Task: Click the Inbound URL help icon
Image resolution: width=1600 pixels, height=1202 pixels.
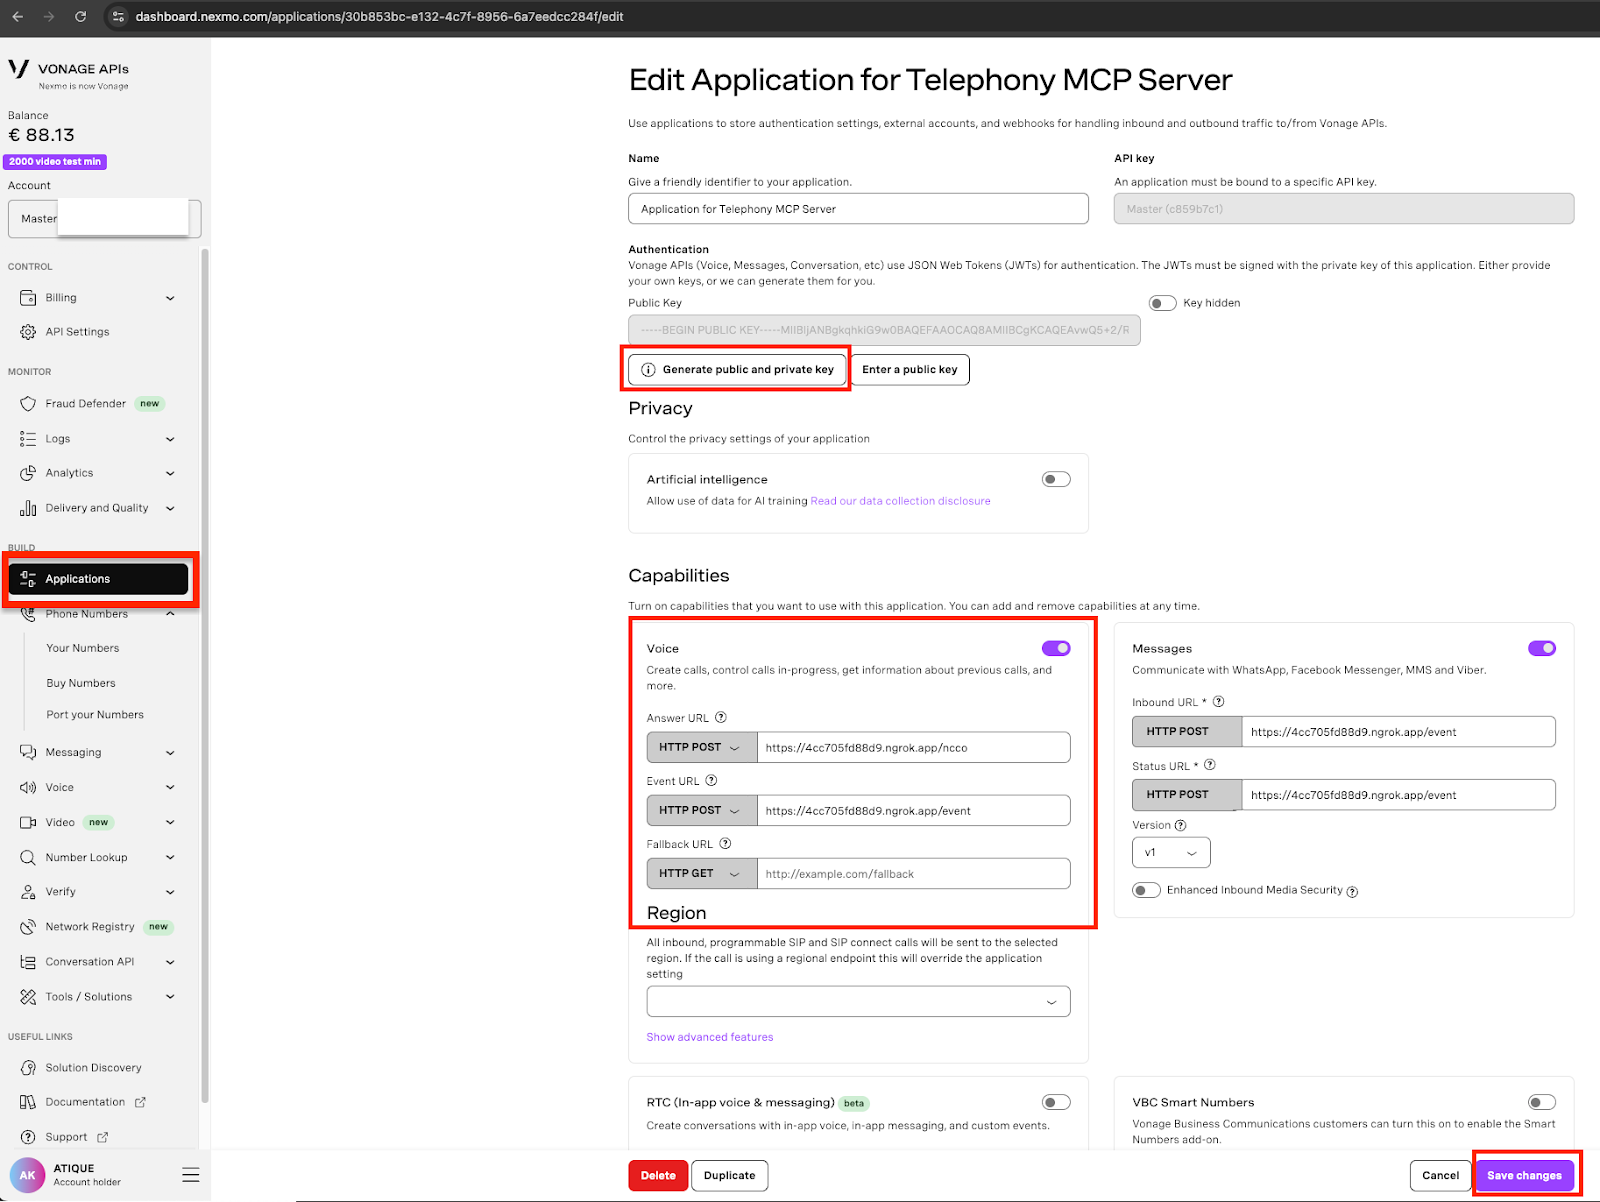Action: coord(1218,701)
